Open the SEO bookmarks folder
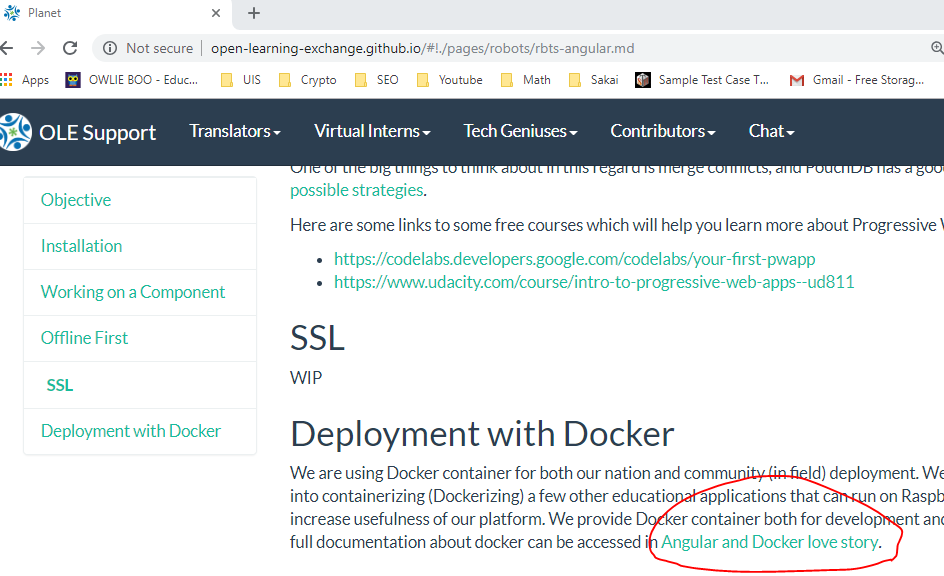Screen dimensions: 944x576 pyautogui.click(x=377, y=79)
